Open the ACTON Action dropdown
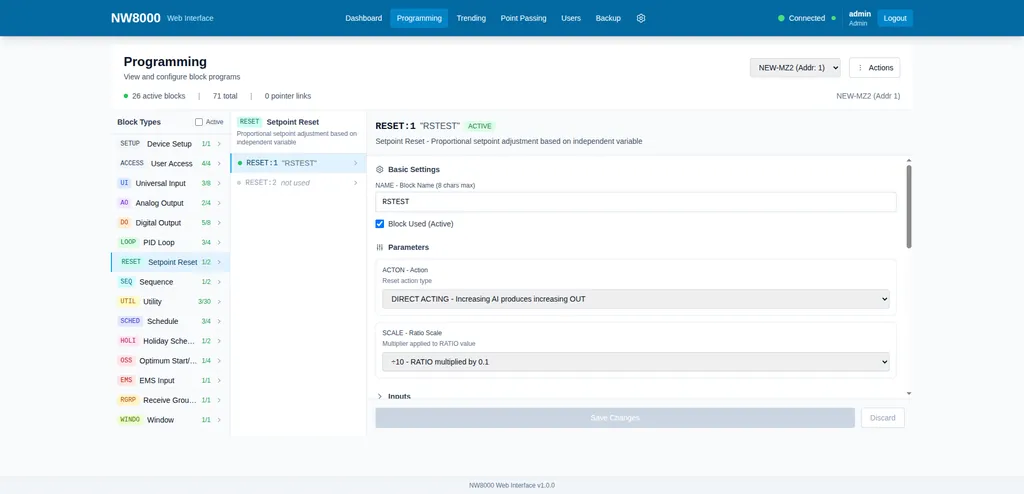Viewport: 1024px width, 494px height. pos(635,299)
